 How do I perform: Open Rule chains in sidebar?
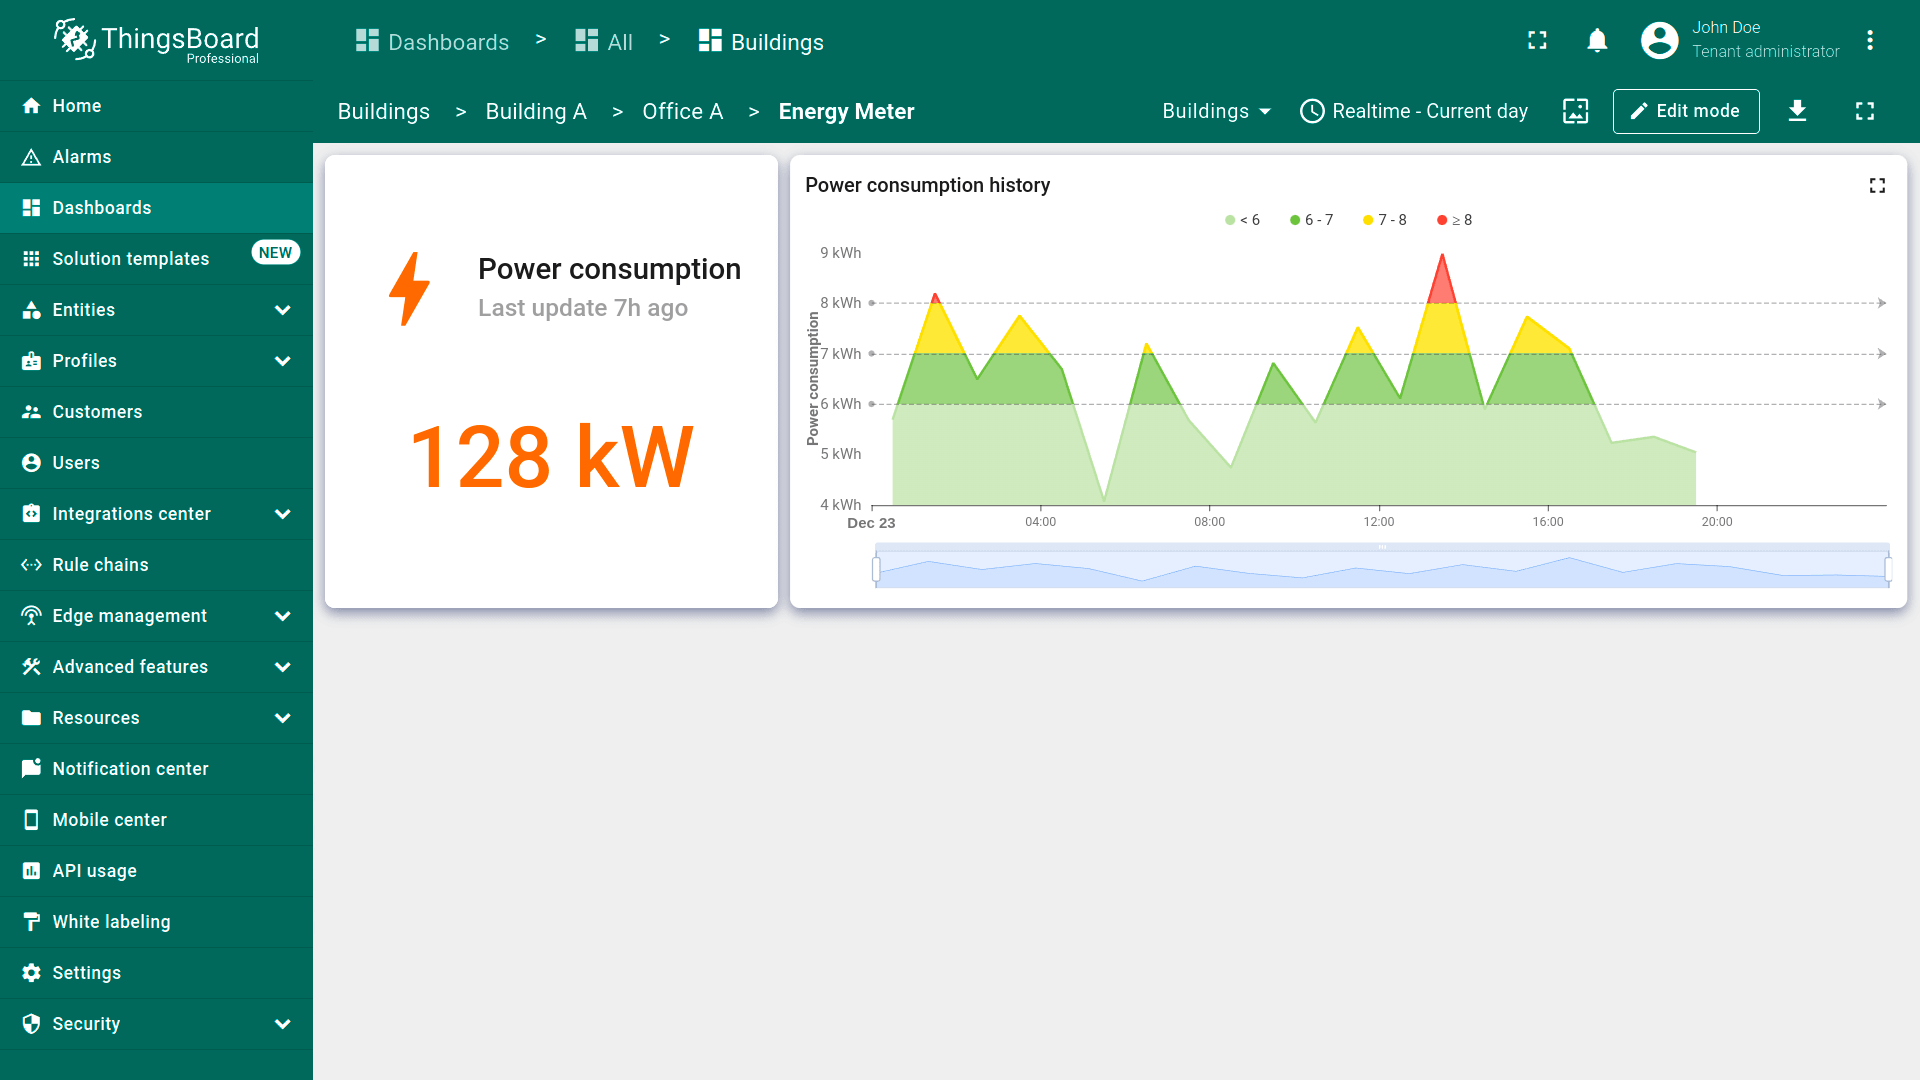point(100,565)
